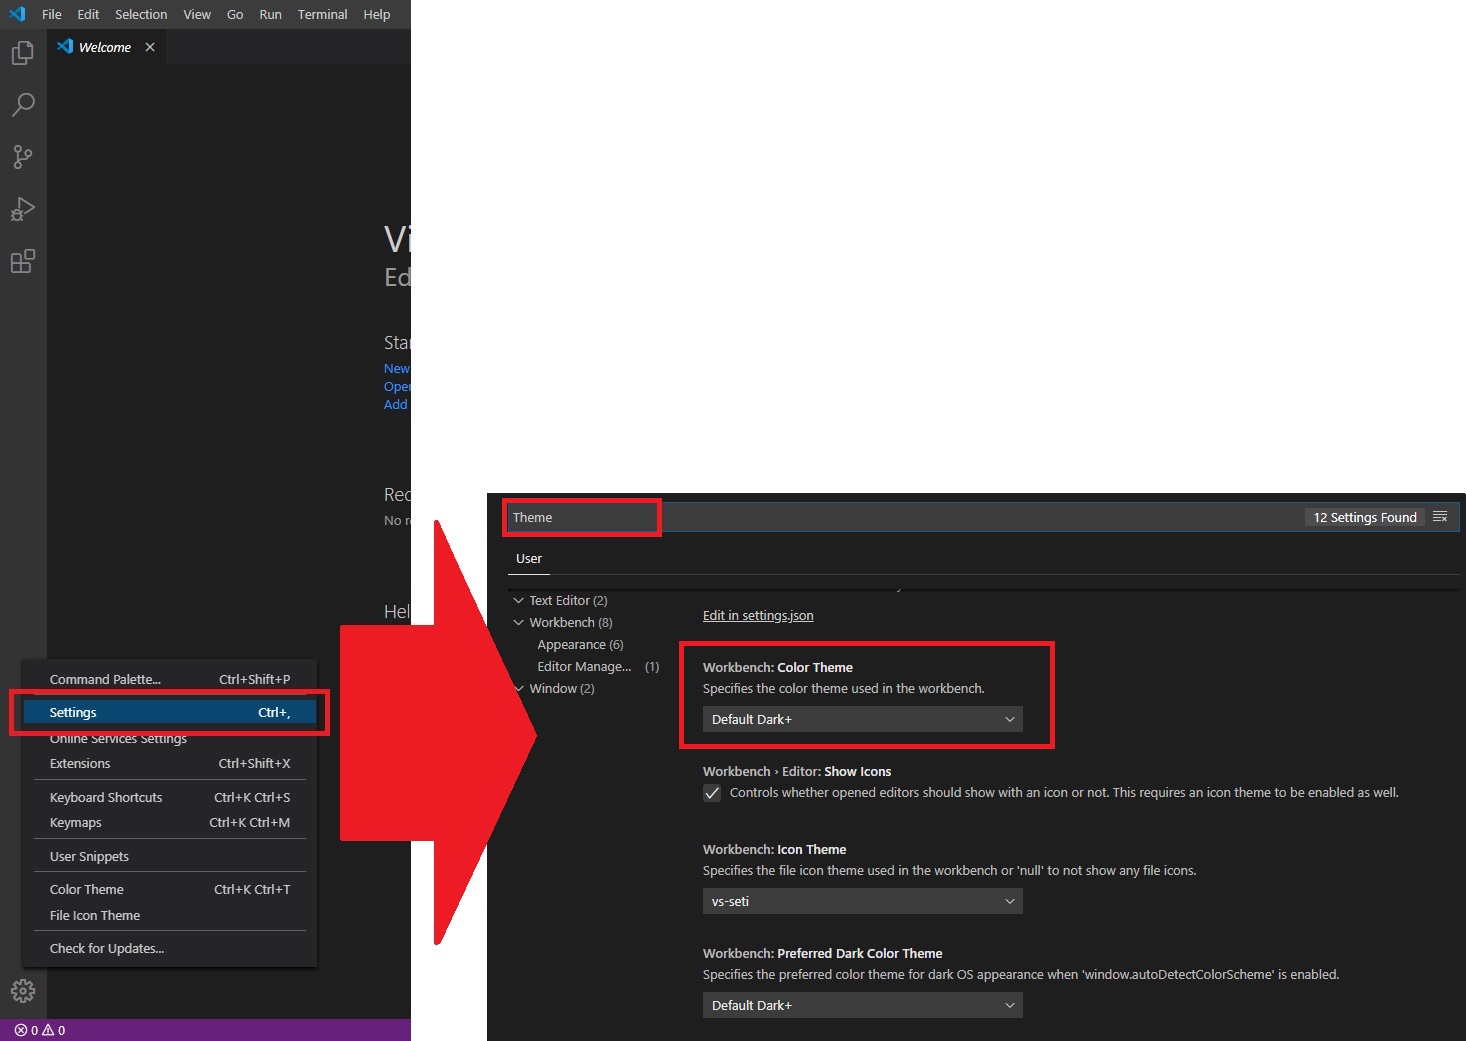Open the Run menu
1466x1041 pixels.
(270, 14)
